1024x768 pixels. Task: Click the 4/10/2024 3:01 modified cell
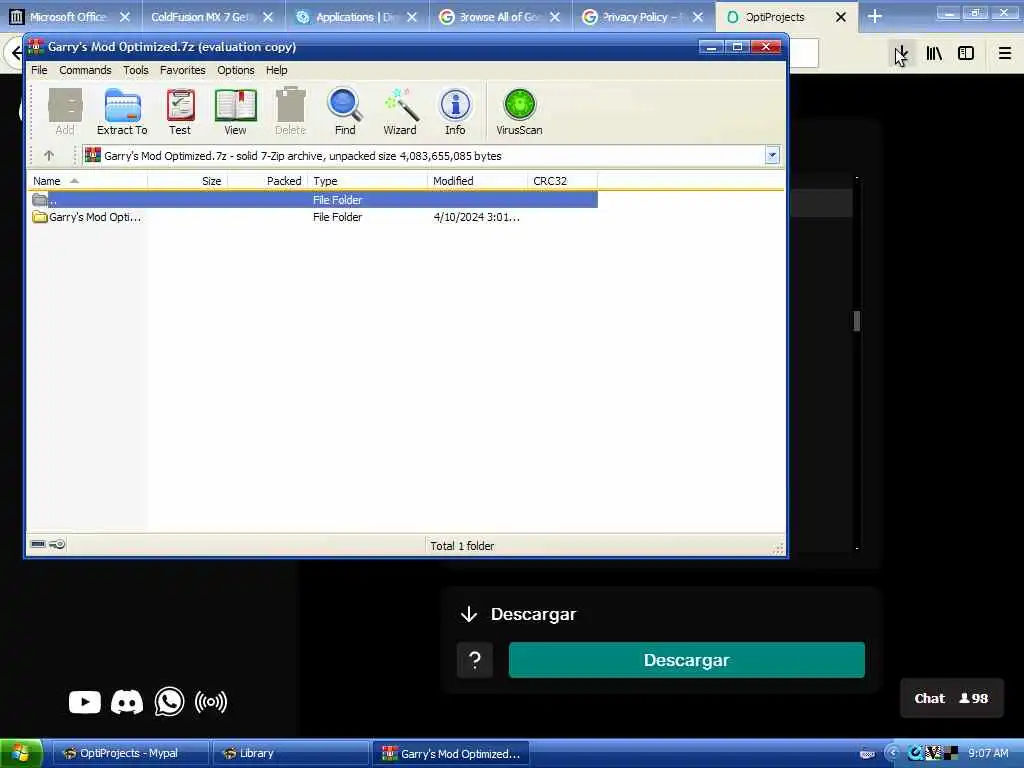point(477,217)
